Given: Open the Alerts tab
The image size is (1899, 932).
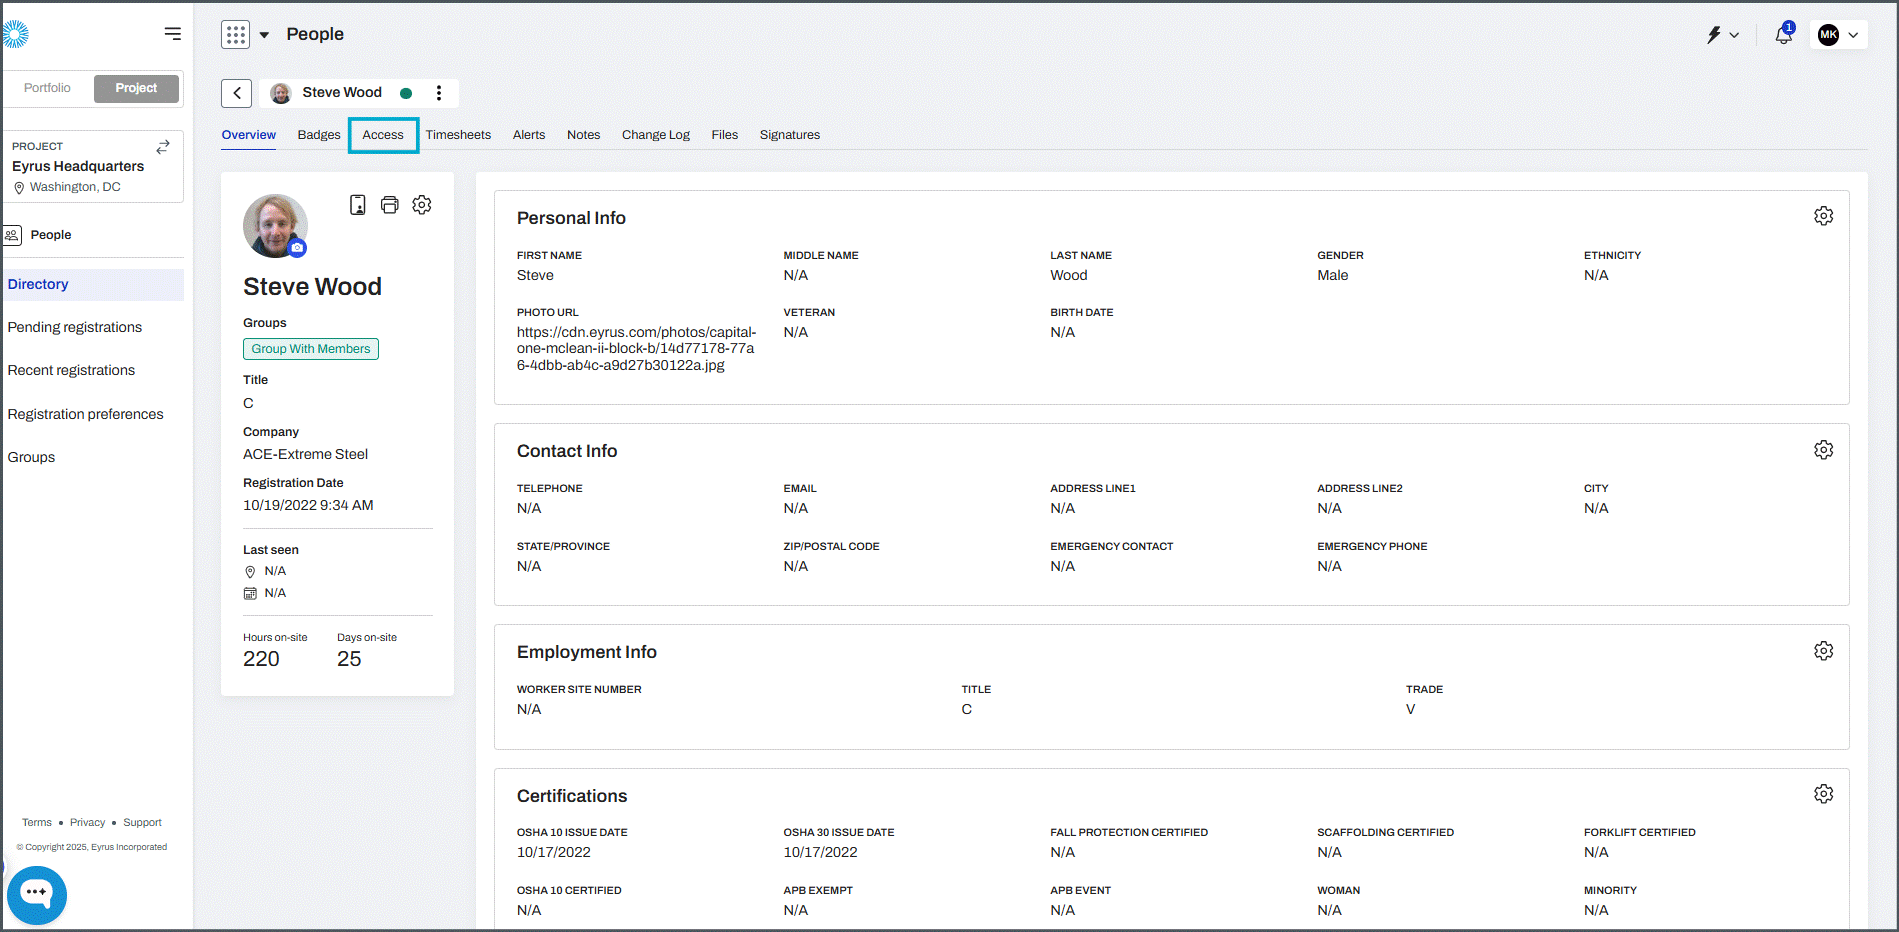Looking at the screenshot, I should [x=529, y=135].
